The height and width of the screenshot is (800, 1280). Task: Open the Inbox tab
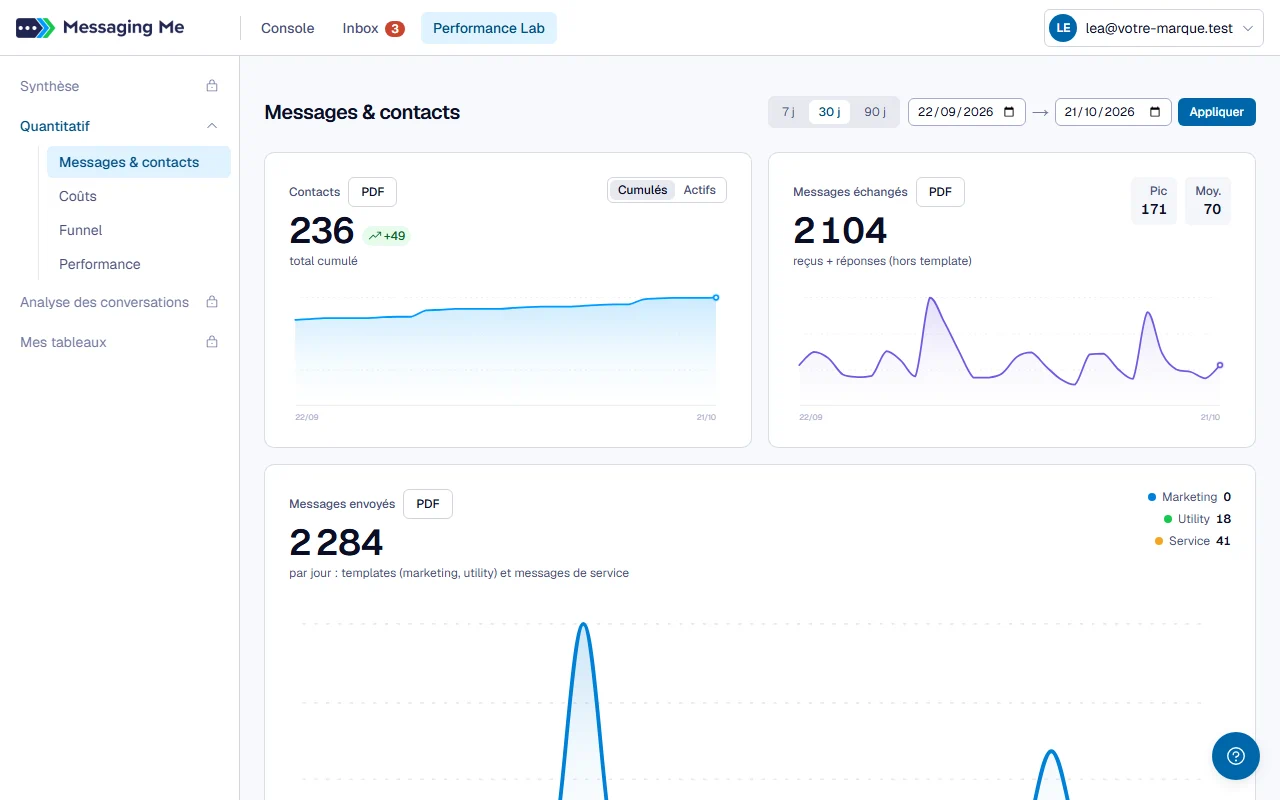point(373,28)
